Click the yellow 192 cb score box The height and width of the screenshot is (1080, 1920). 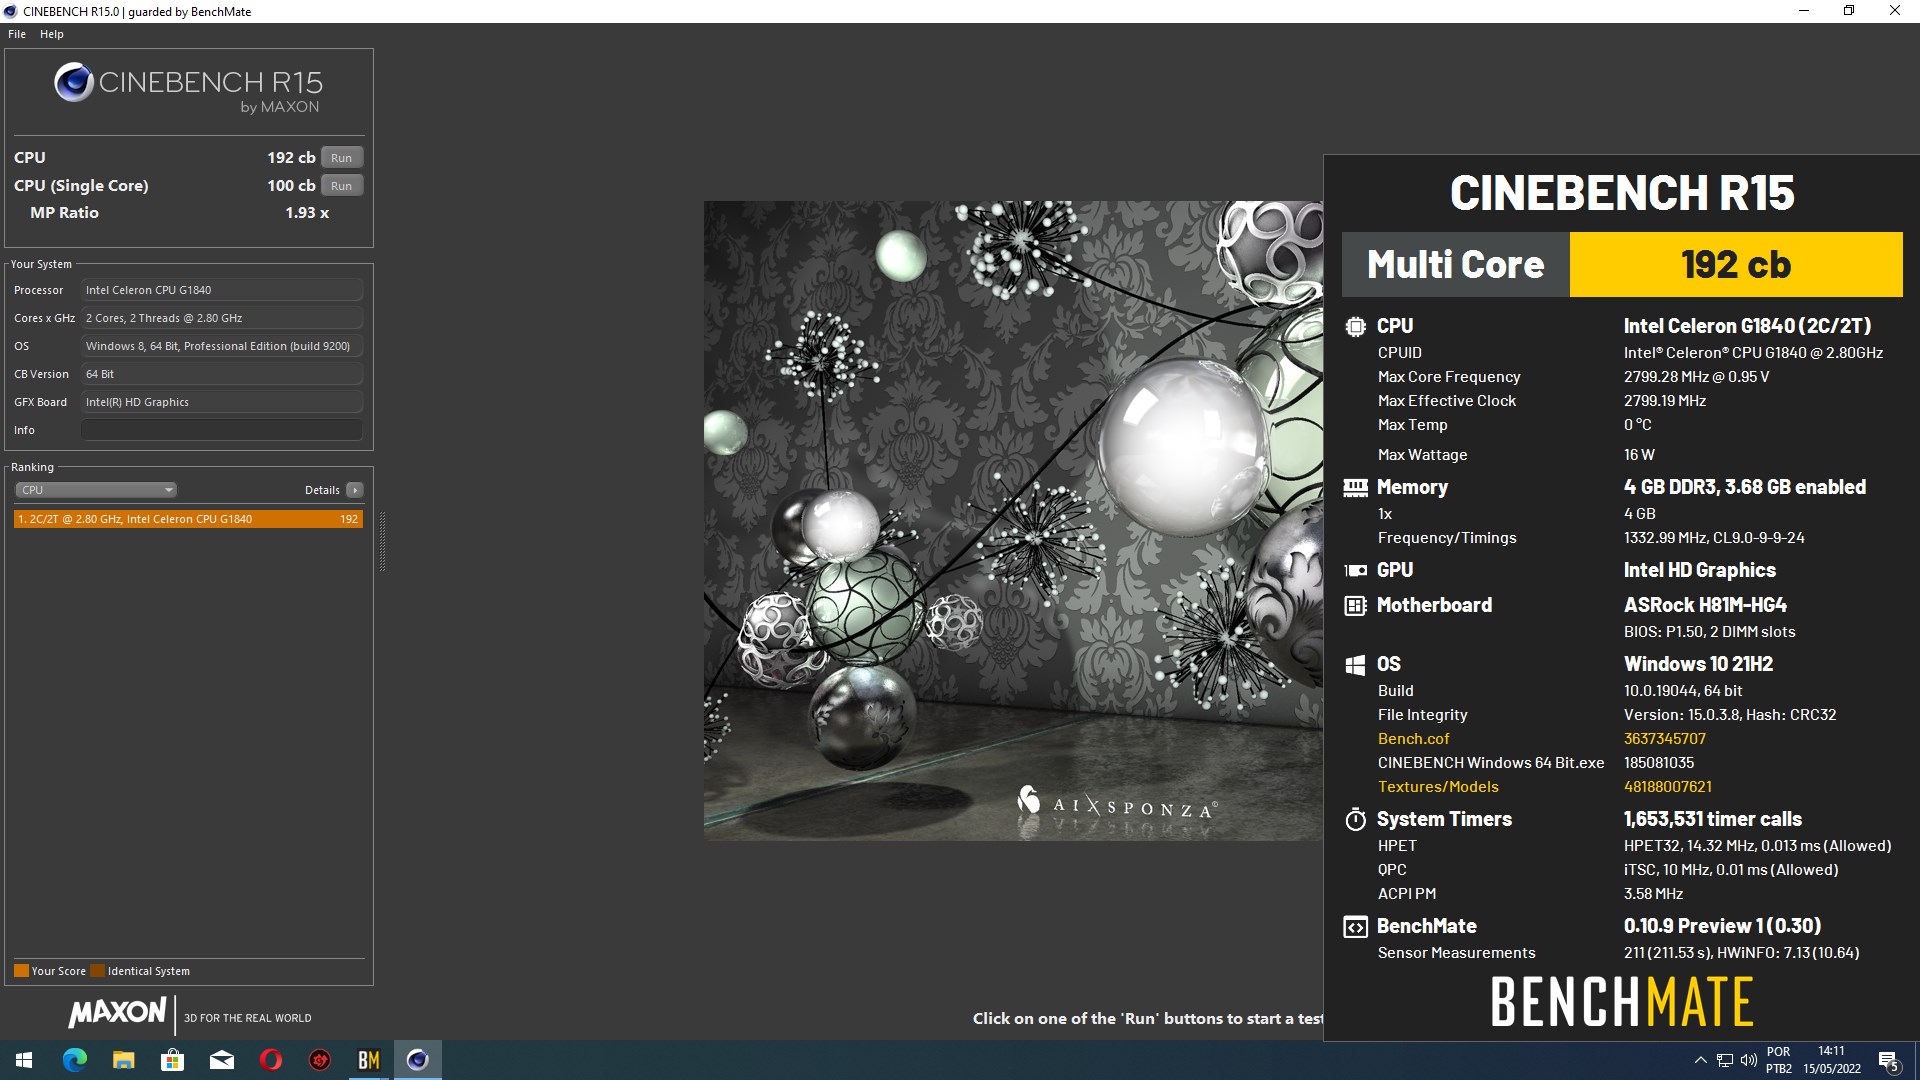tap(1736, 265)
